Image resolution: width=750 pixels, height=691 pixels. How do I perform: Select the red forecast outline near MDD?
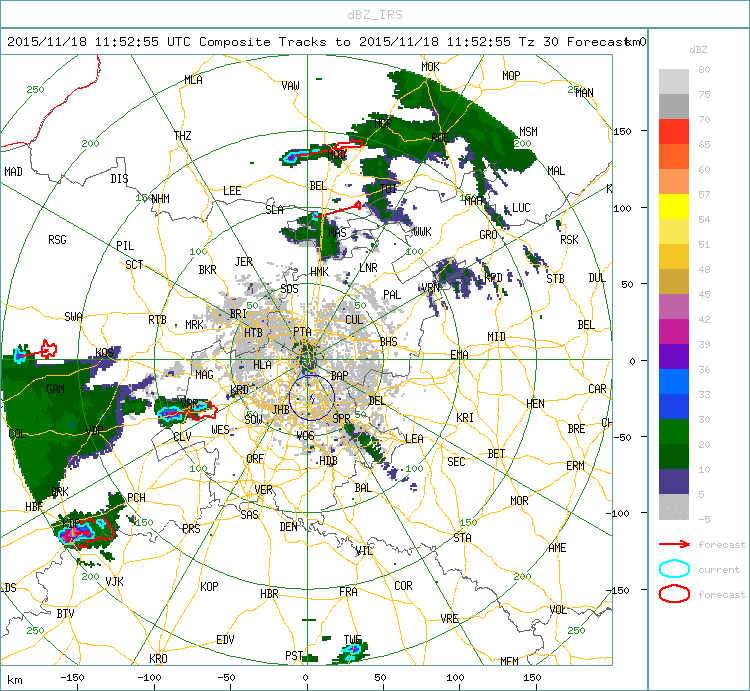(349, 144)
